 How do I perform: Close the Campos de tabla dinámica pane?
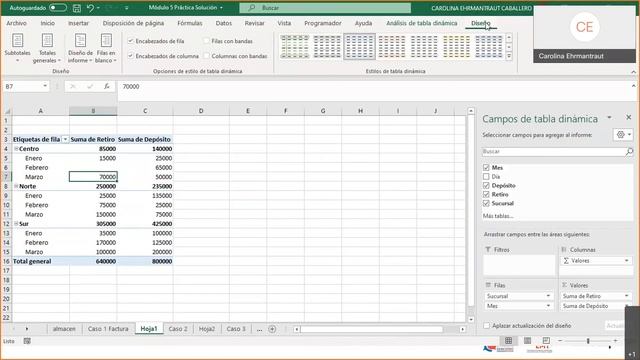[629, 118]
